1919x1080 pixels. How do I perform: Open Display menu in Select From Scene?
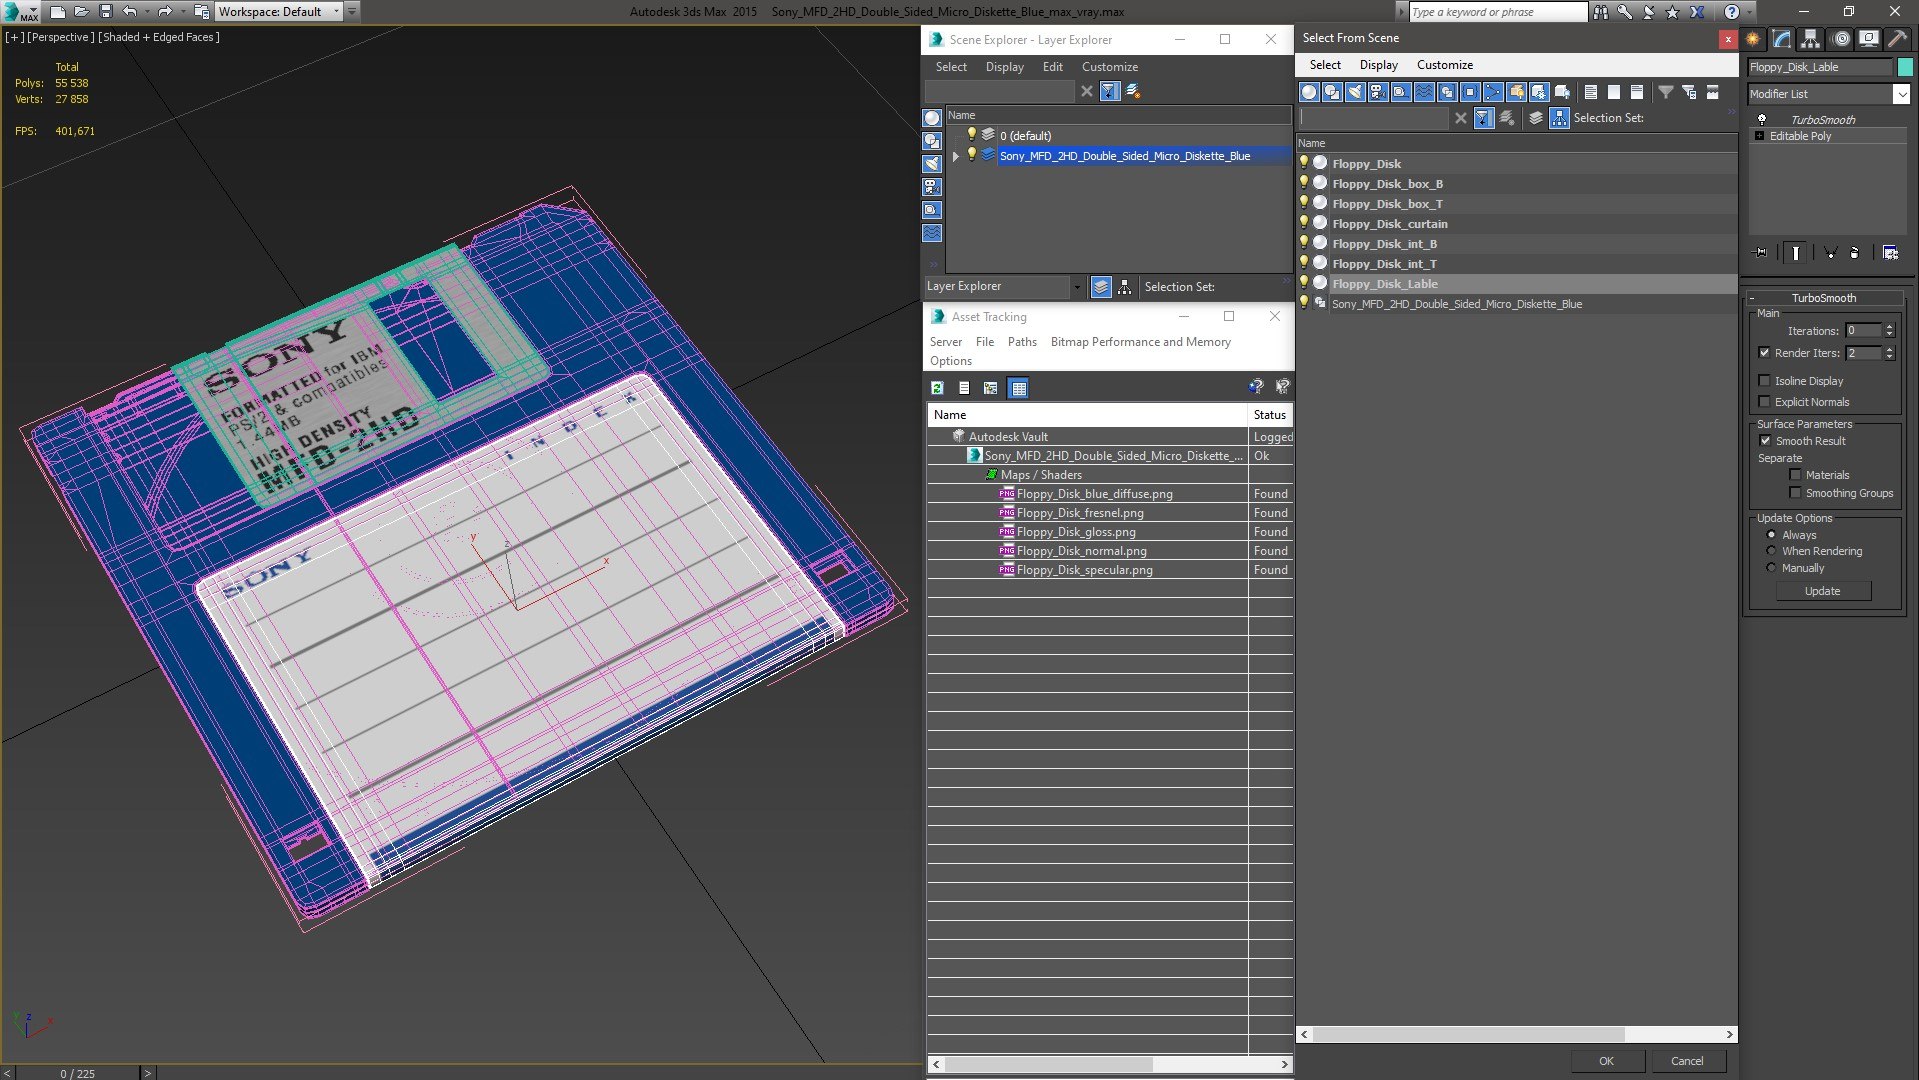(1379, 65)
